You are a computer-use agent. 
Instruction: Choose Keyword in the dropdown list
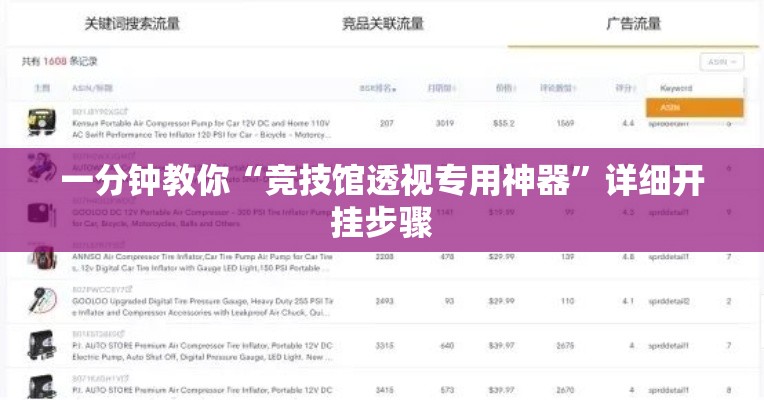(x=676, y=88)
